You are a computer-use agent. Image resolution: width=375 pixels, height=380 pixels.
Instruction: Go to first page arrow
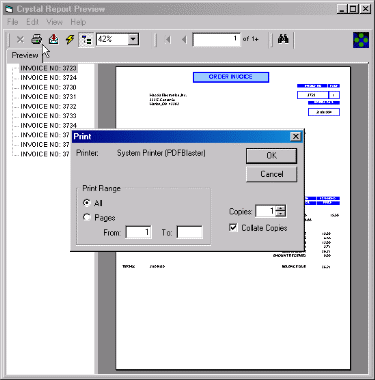click(168, 40)
